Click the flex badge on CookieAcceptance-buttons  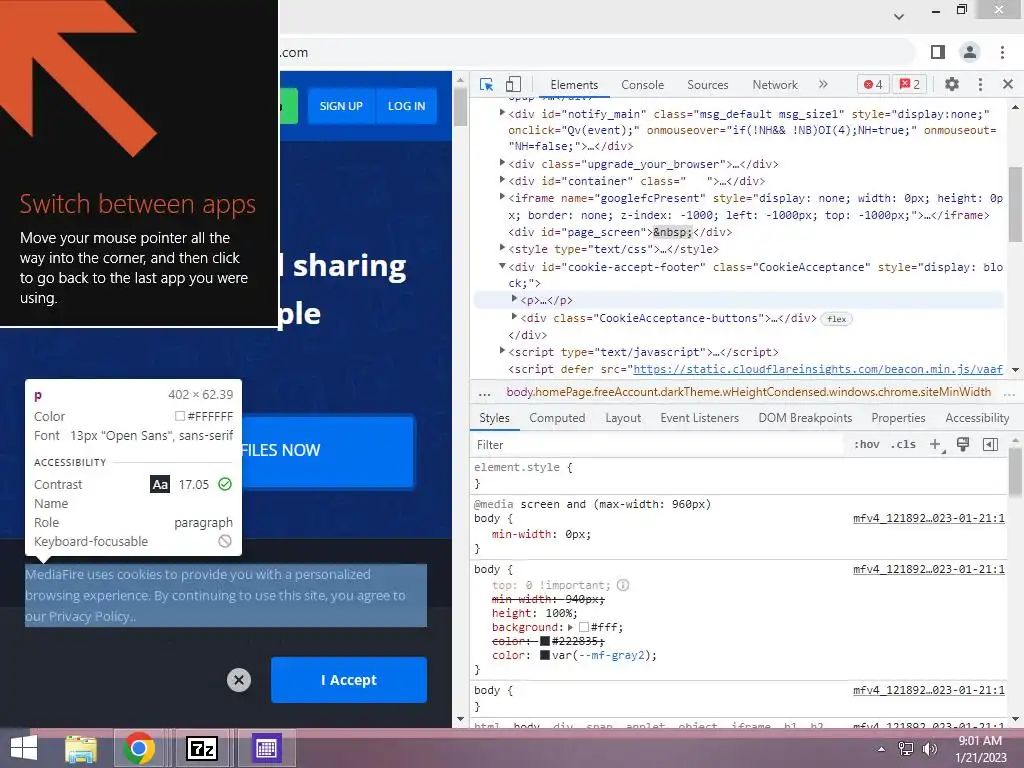[x=836, y=319]
